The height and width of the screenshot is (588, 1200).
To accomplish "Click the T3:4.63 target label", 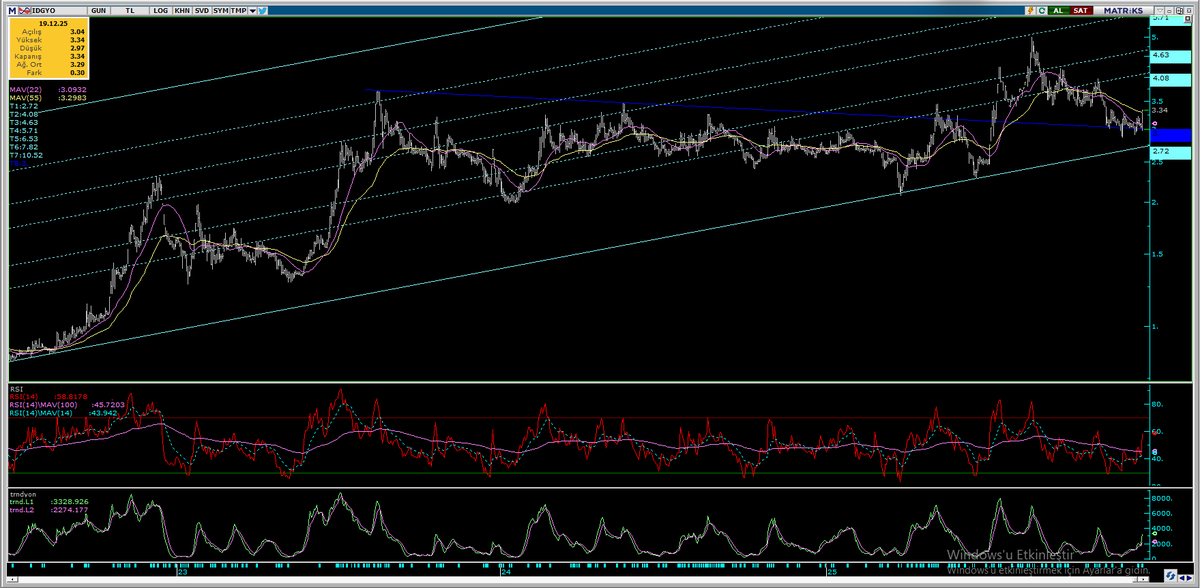I will pos(24,122).
